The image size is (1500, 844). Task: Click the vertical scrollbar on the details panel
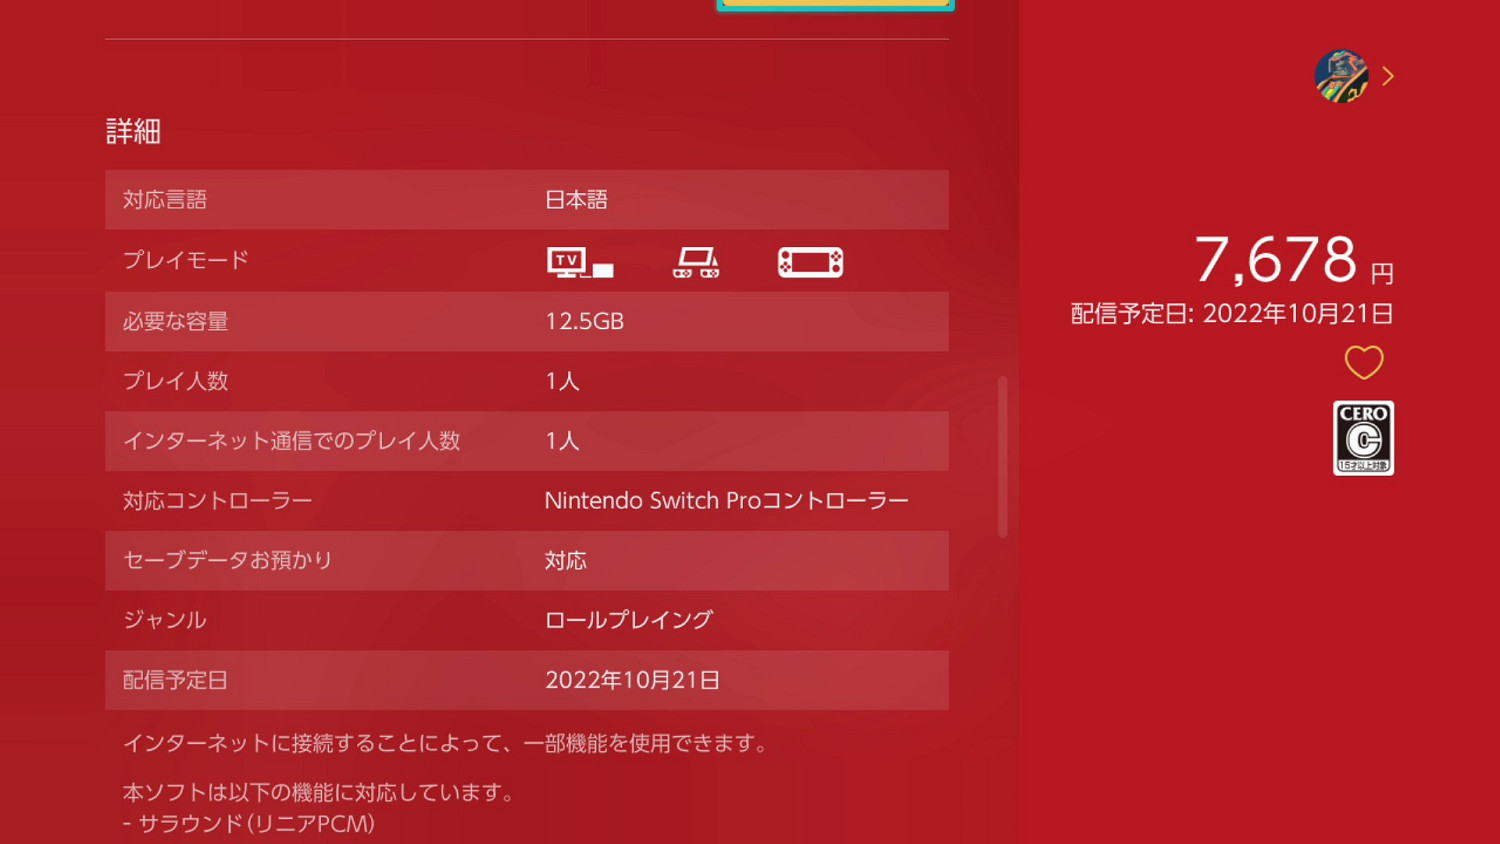pos(1003,455)
